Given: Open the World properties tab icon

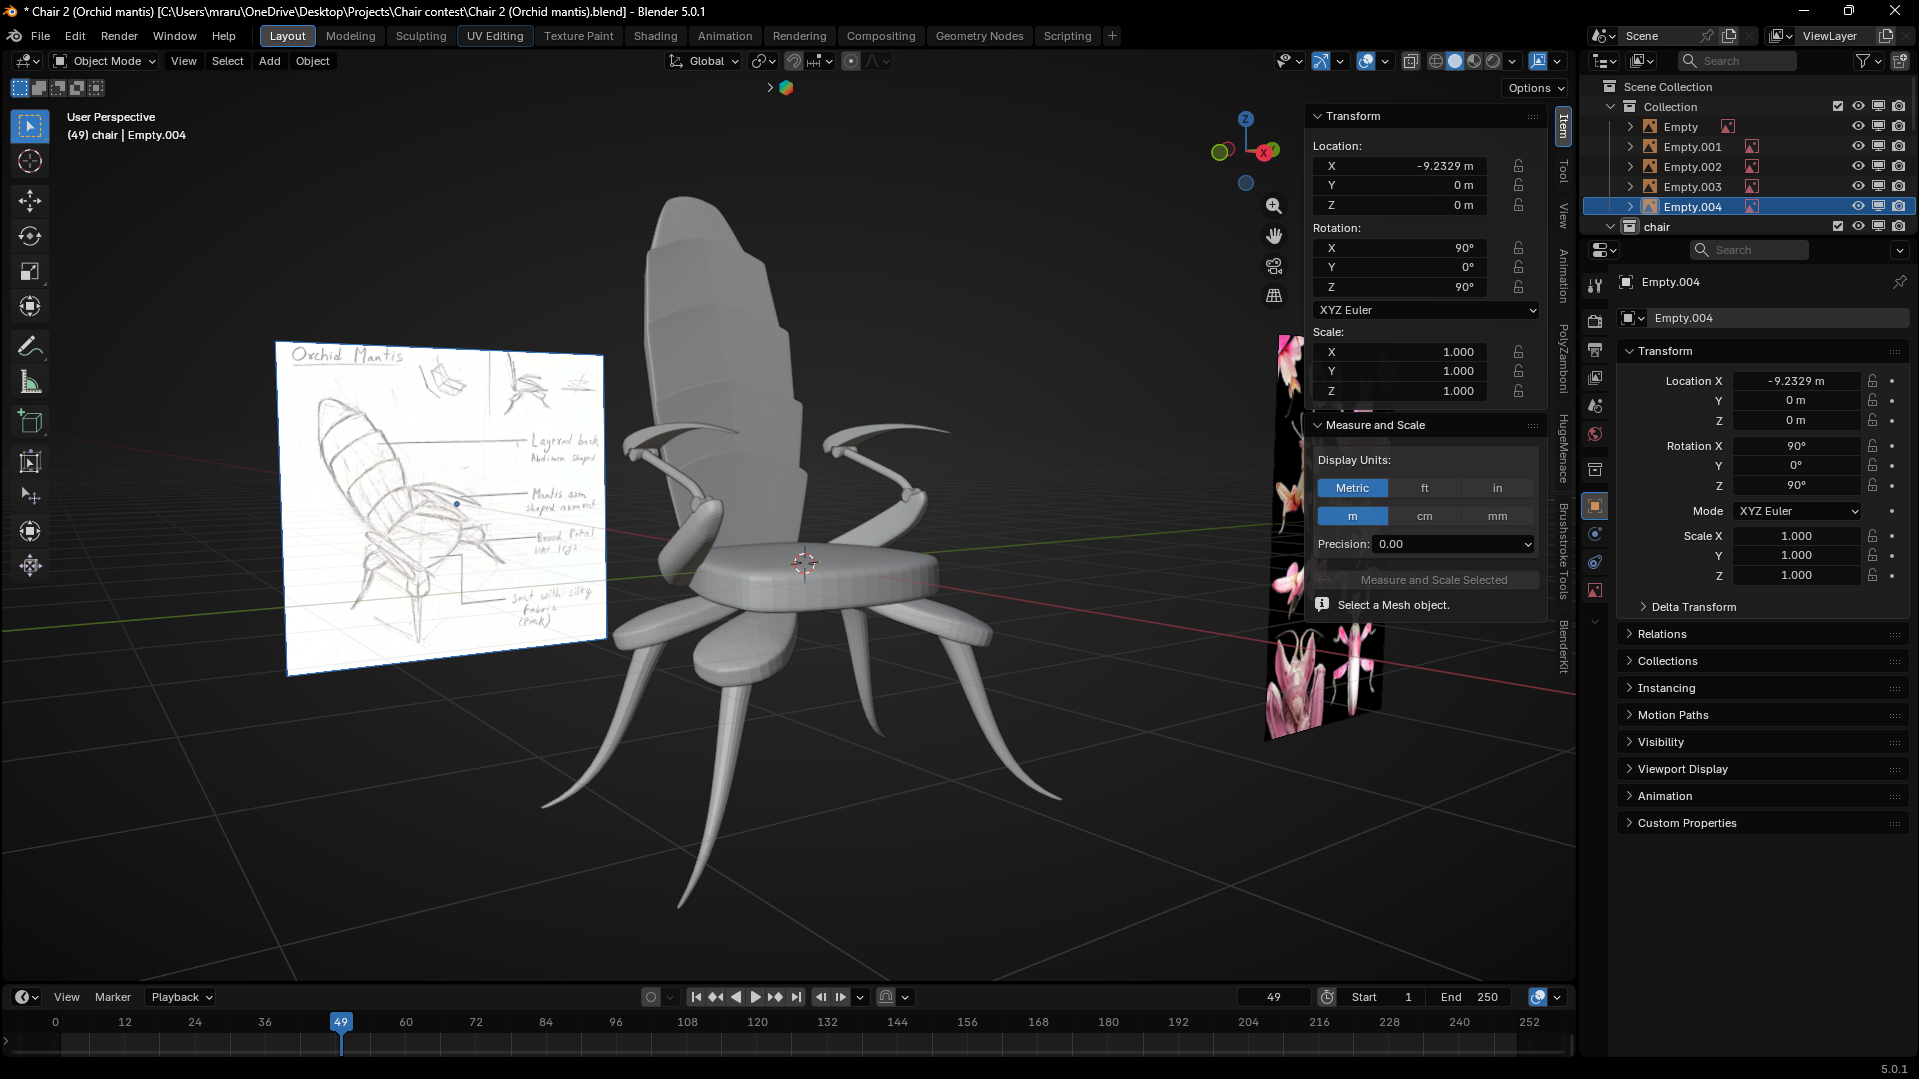Looking at the screenshot, I should click(x=1595, y=434).
